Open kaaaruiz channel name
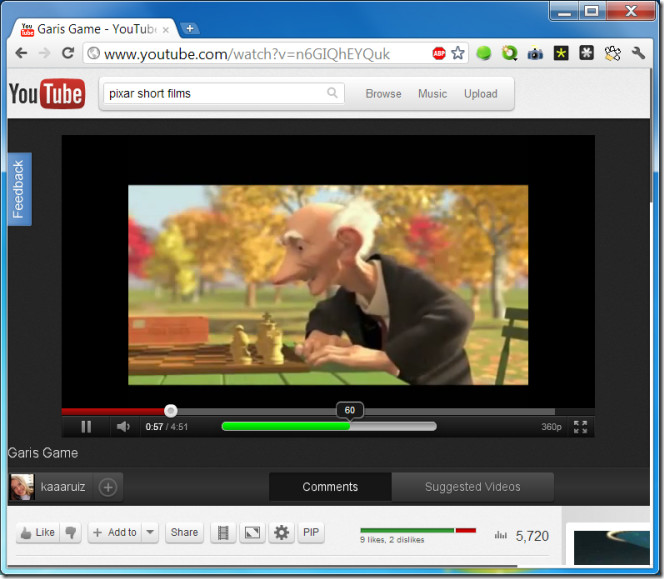664x579 pixels. pos(63,487)
